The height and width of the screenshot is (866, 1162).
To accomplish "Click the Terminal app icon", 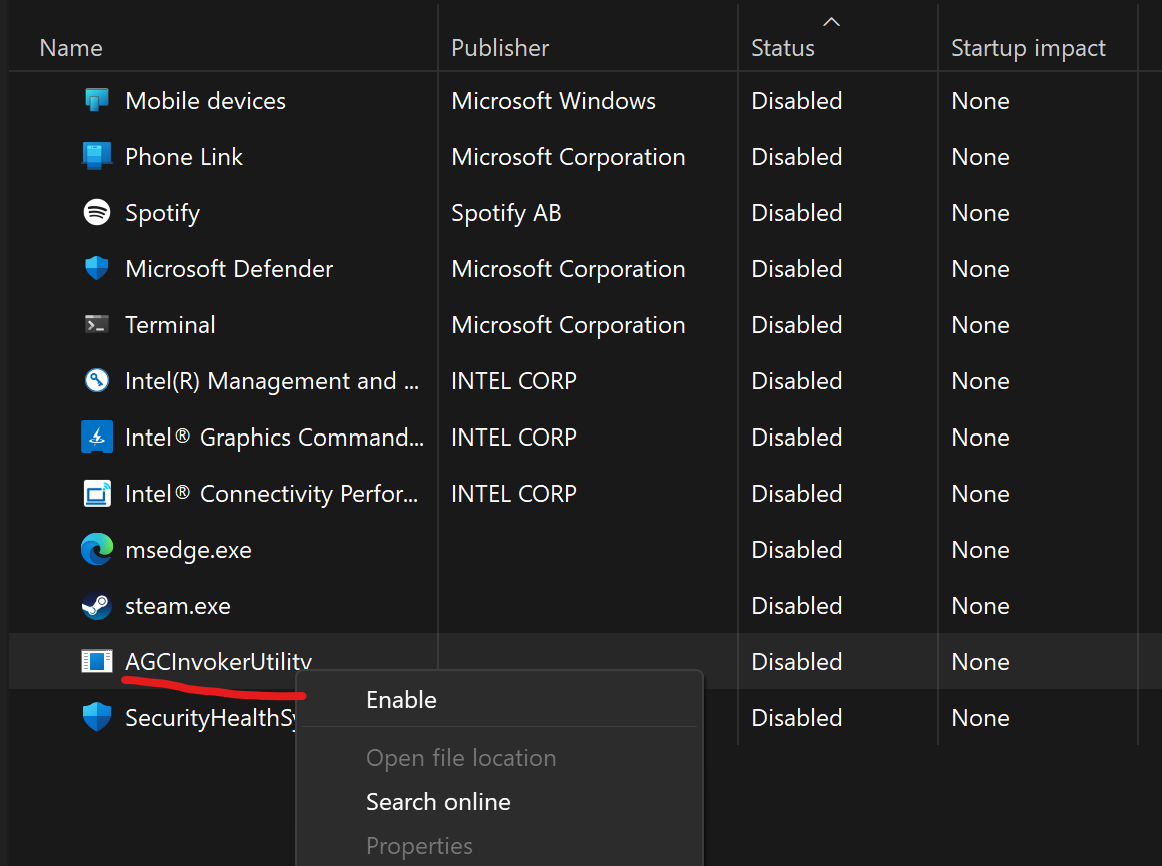I will pyautogui.click(x=96, y=324).
